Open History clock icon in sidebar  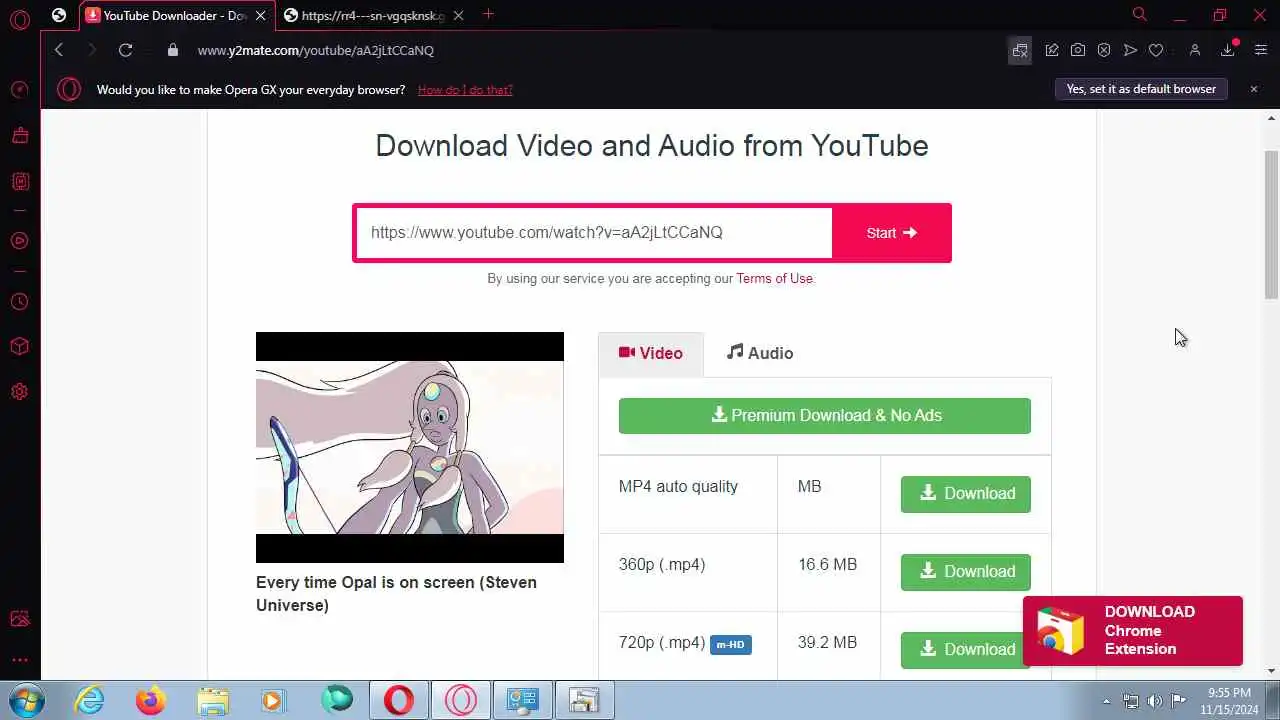click(x=19, y=302)
